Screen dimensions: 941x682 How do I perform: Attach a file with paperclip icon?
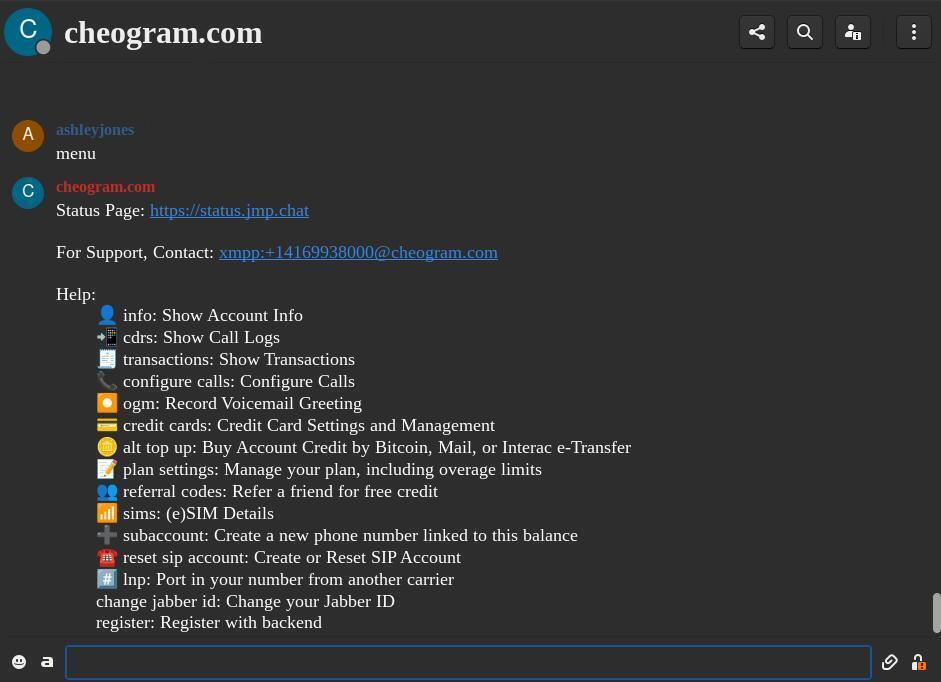(x=889, y=662)
